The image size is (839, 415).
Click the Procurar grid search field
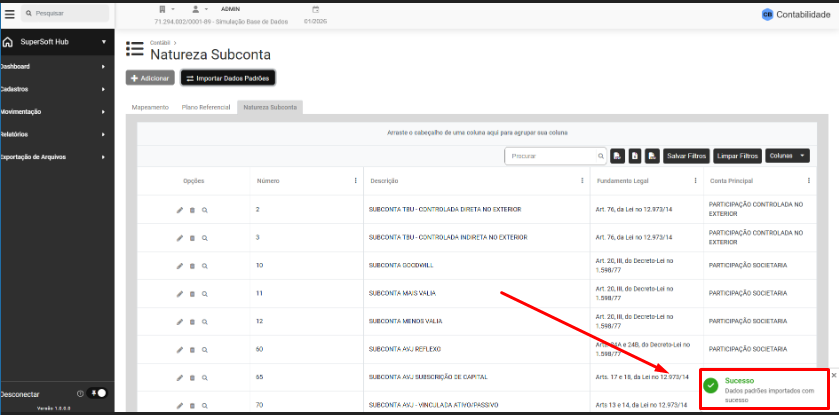point(555,156)
